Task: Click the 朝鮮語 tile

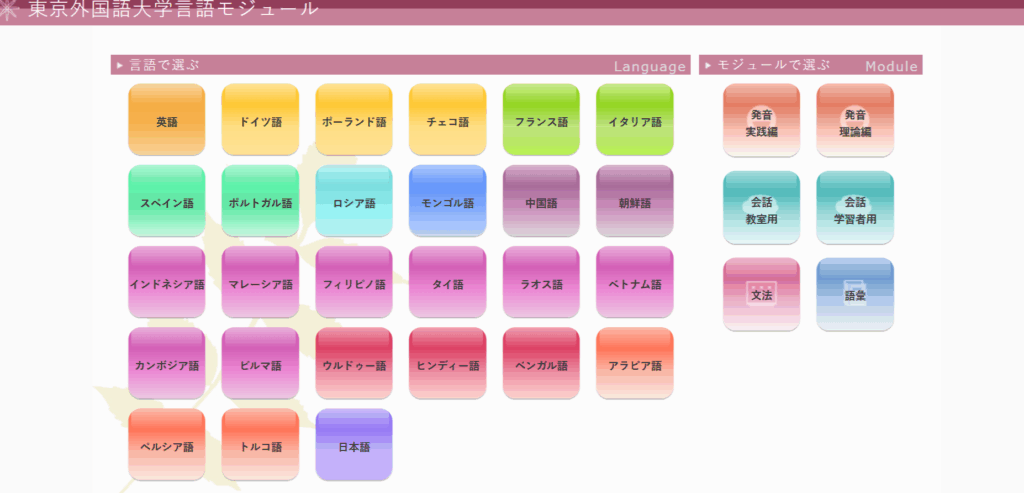Action: 635,200
